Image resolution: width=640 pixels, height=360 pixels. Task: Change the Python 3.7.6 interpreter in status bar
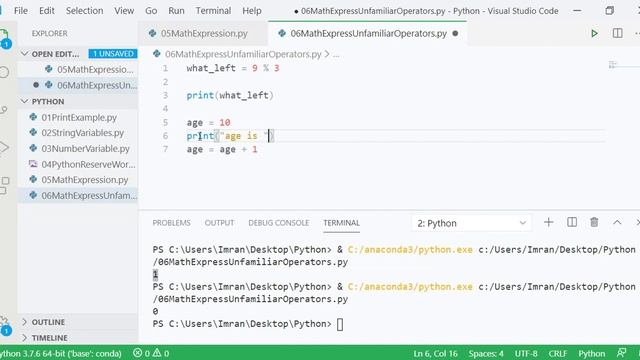[60, 353]
